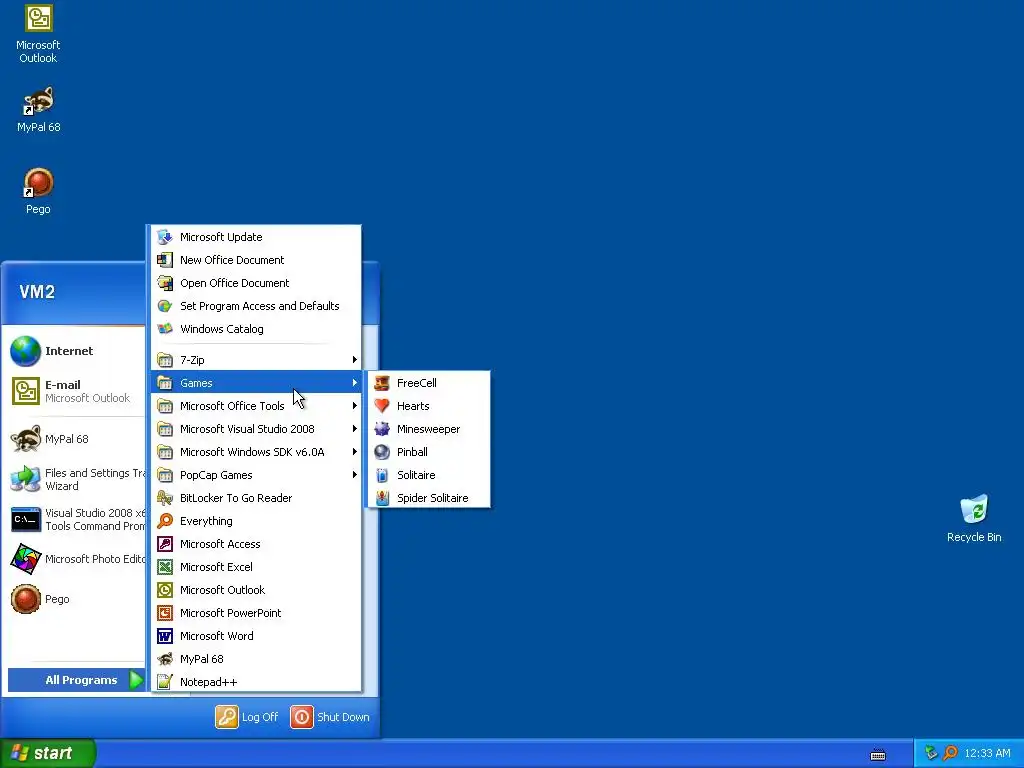Launch Spider Solitaire from Games submenu

[x=428, y=498]
